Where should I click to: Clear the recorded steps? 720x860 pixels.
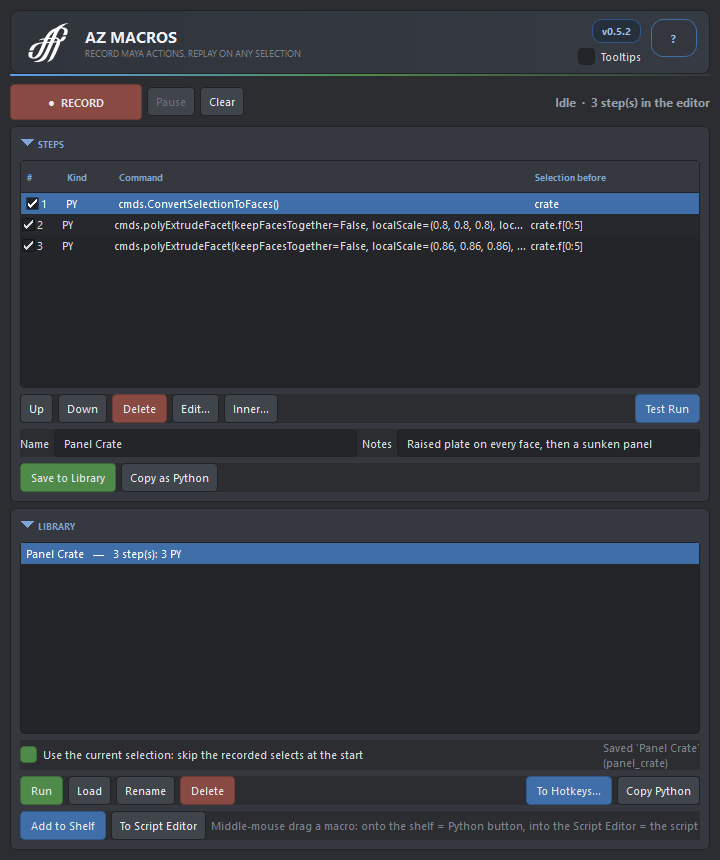(x=222, y=102)
